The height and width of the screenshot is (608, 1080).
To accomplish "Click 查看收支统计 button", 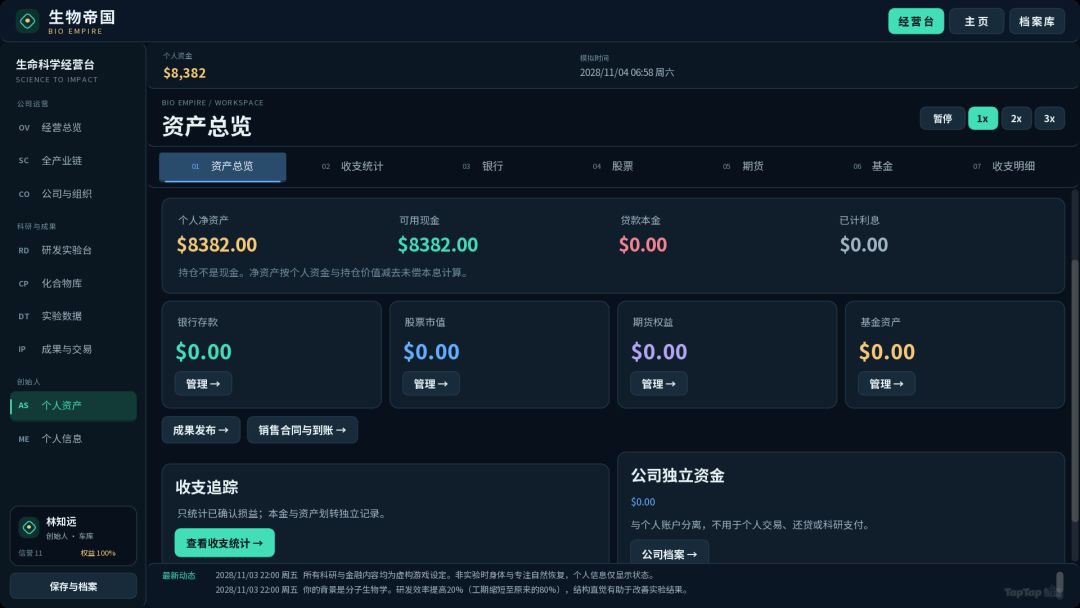I will pyautogui.click(x=225, y=543).
